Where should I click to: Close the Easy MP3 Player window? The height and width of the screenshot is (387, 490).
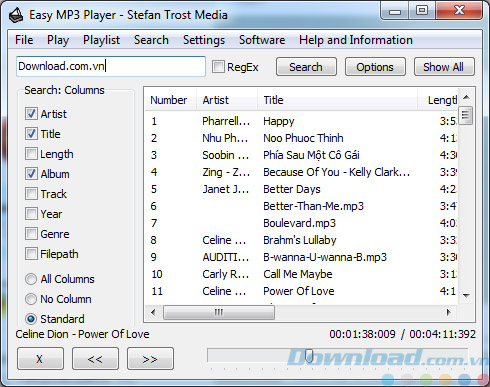coord(459,11)
